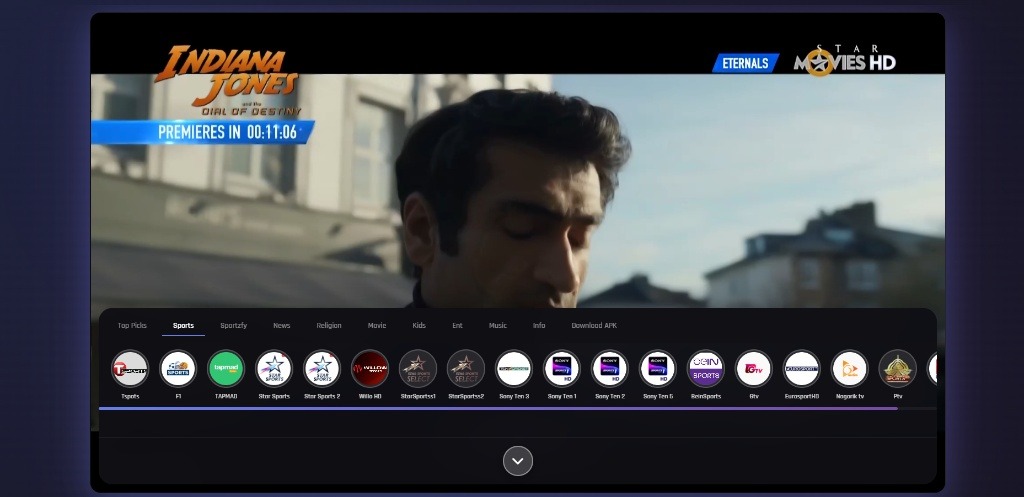Open the Star Sports channel logo
This screenshot has width=1024, height=497.
(274, 368)
